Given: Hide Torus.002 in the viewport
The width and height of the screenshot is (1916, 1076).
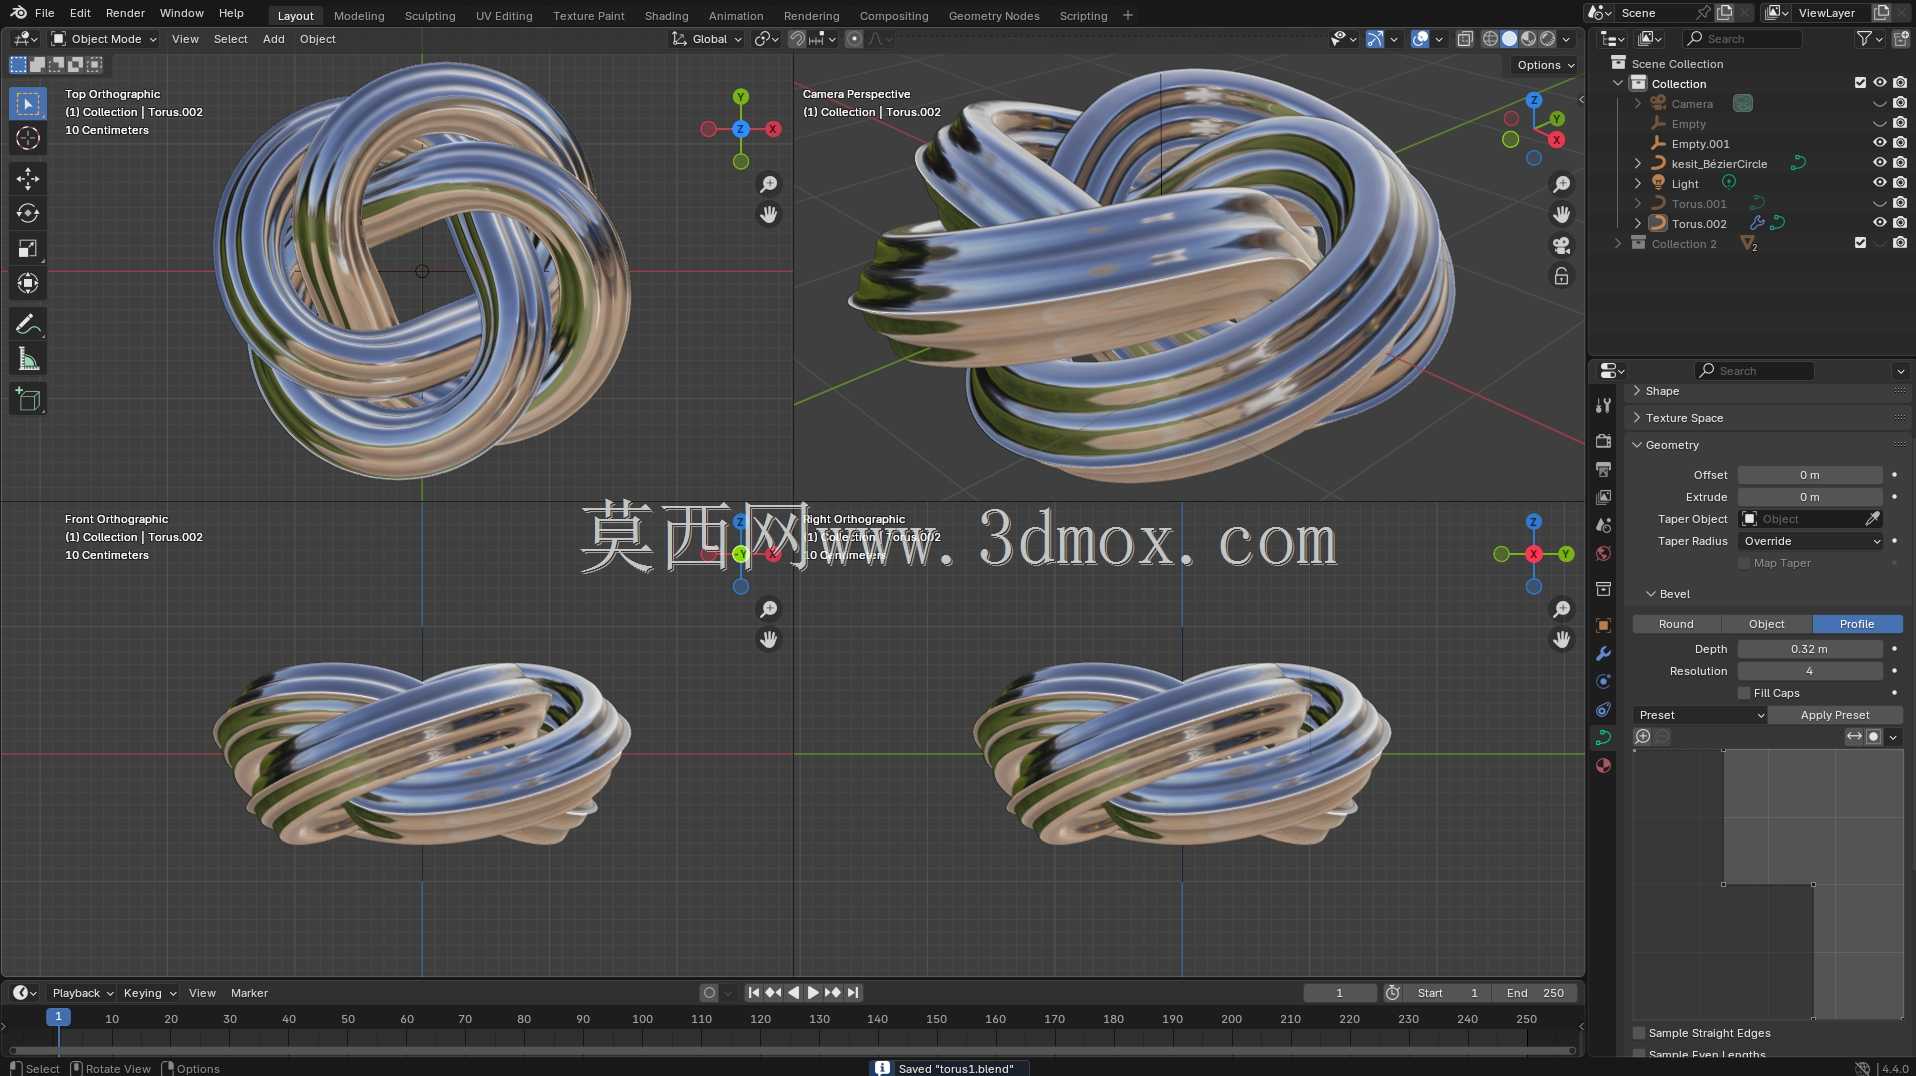Looking at the screenshot, I should (x=1880, y=223).
